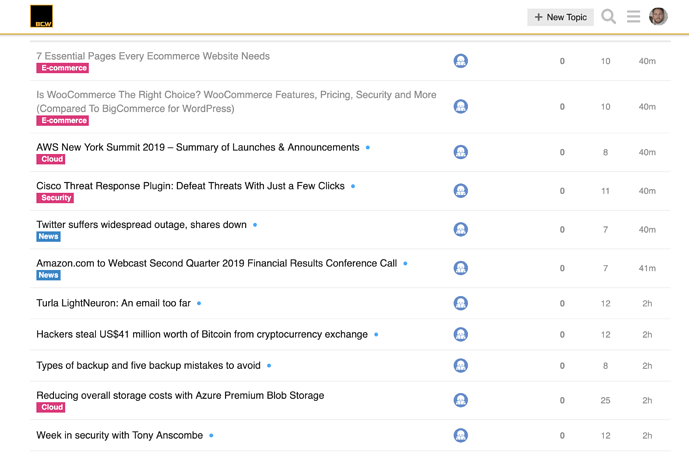The image size is (689, 457).
Task: Click 2h activity time in Hackers steal Bitcoin row
Action: click(x=647, y=335)
